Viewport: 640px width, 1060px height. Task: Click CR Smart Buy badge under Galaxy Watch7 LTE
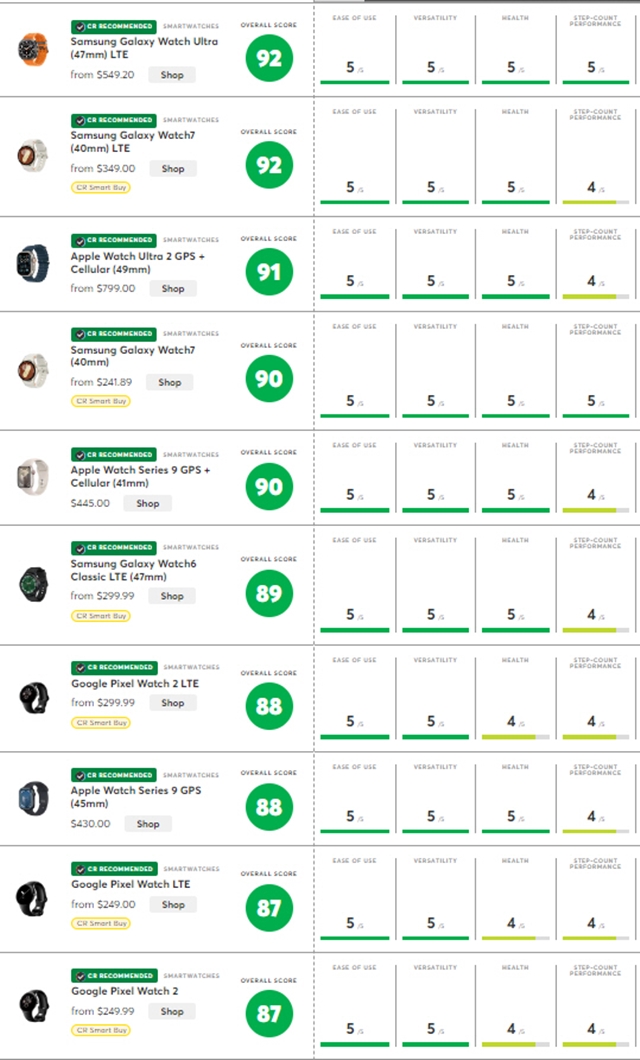tap(101, 187)
